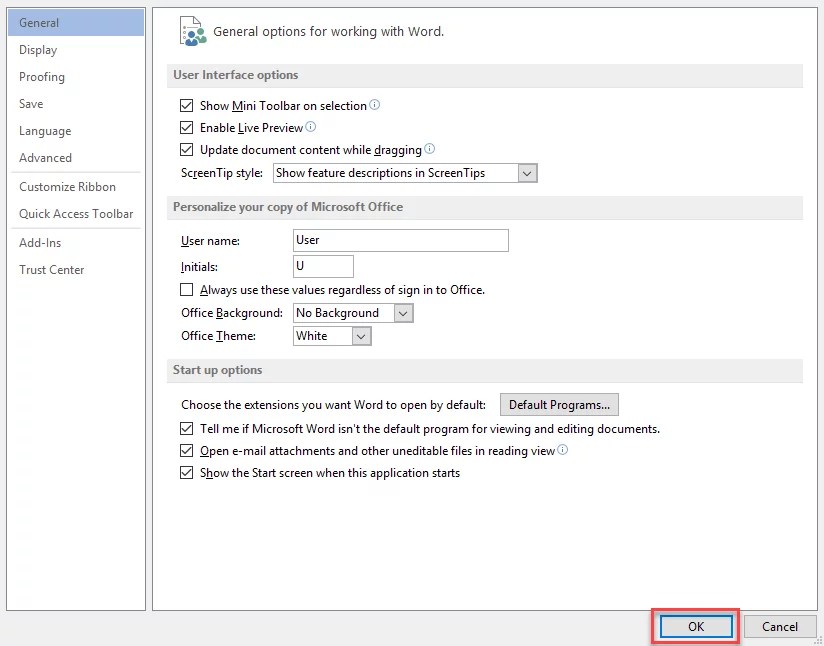Open the ScreenTip style dropdown

click(x=527, y=172)
